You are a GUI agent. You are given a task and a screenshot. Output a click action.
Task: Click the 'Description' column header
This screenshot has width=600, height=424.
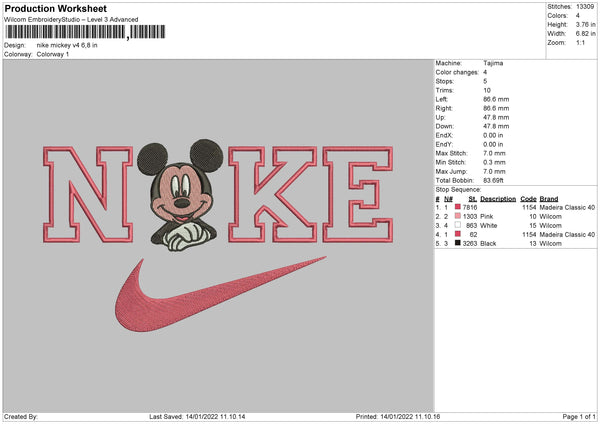tap(498, 199)
